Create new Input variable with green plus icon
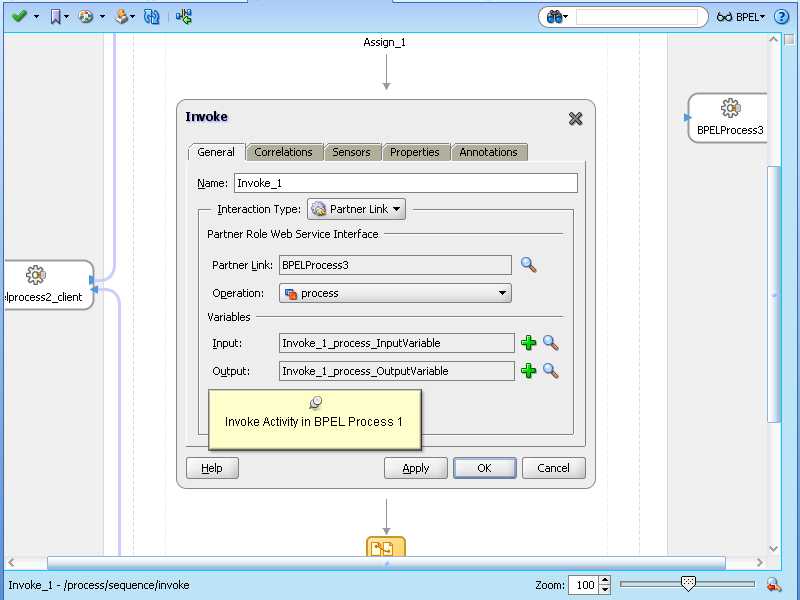800x600 pixels. [530, 343]
